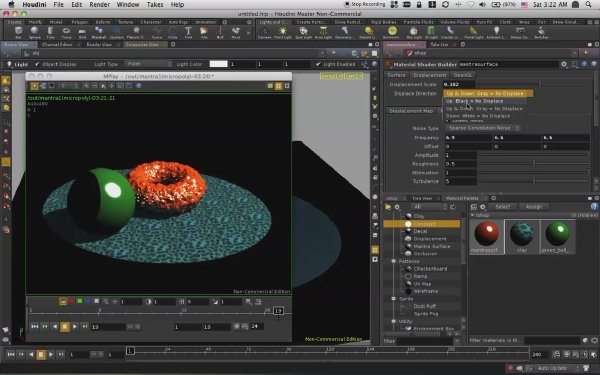Open the Light Type dropdown
600x375 pixels.
click(148, 64)
